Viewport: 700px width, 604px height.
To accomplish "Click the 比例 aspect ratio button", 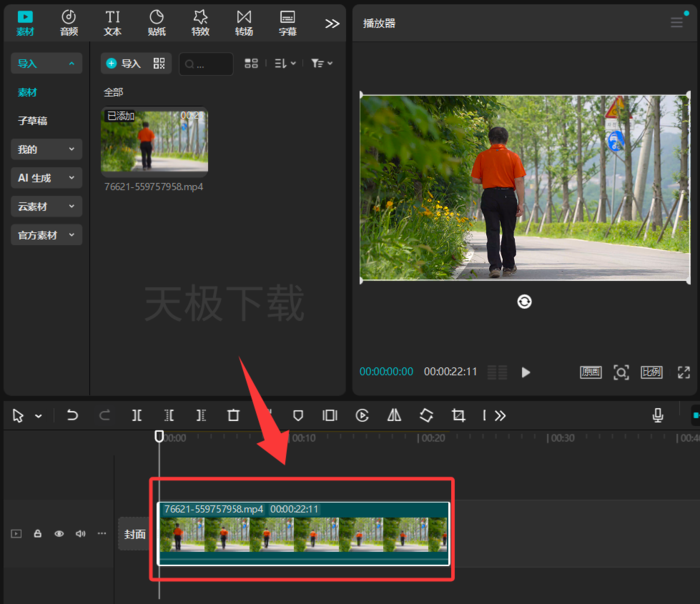I will (651, 372).
